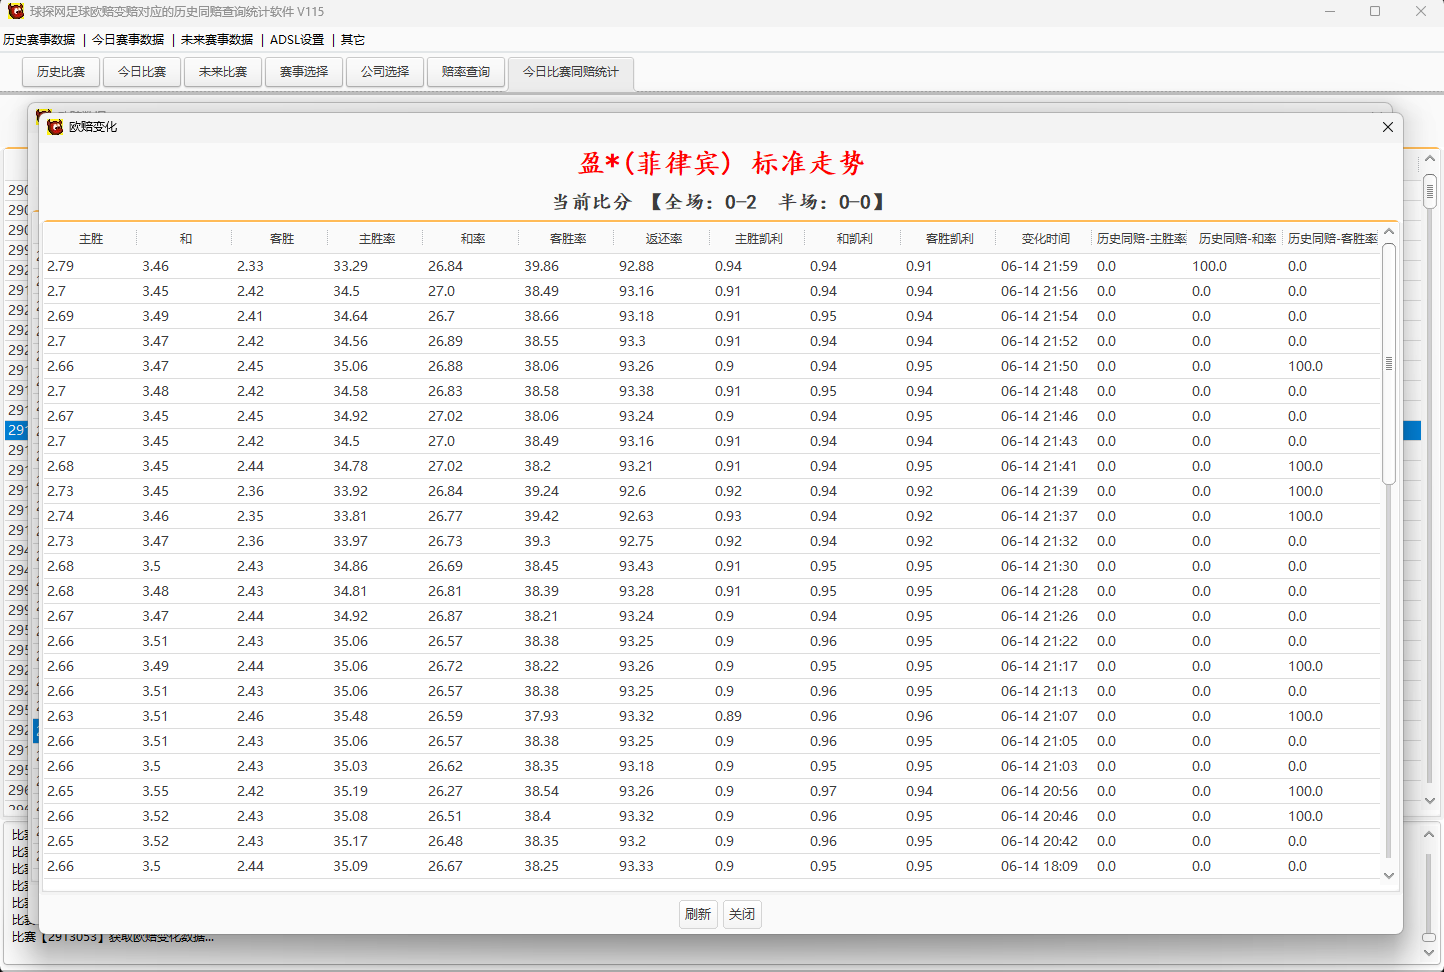Switch to the 今日比赛同赔统计 tab

[x=571, y=72]
